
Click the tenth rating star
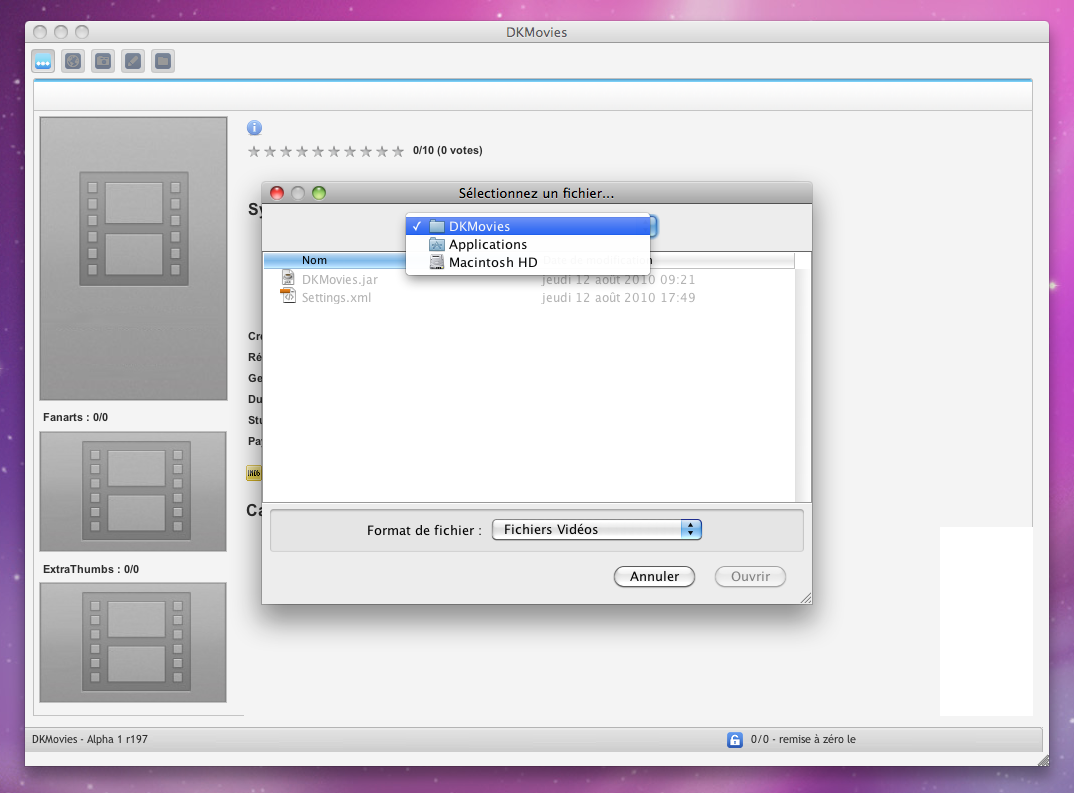pos(397,151)
